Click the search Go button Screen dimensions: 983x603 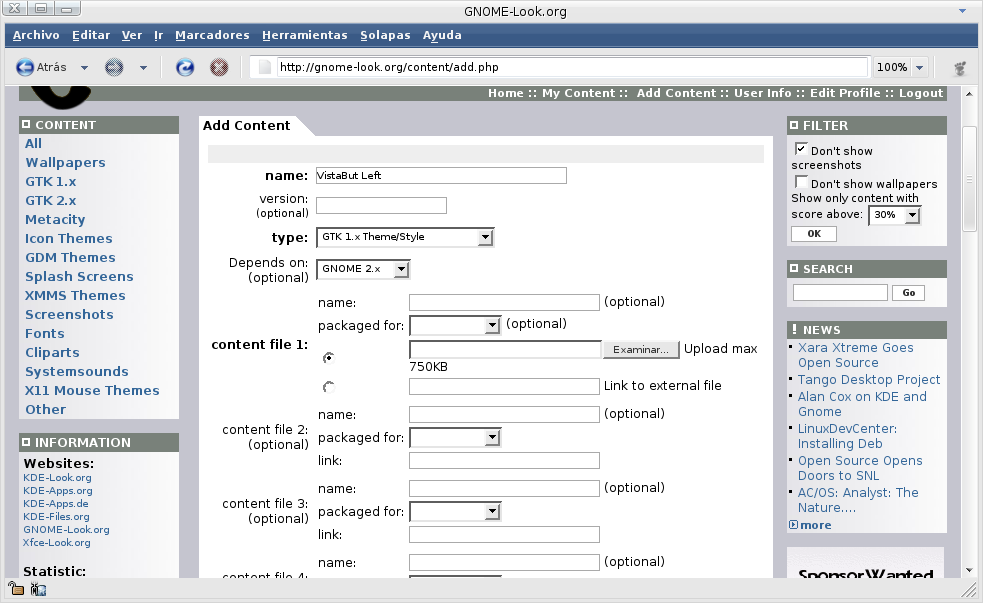(x=908, y=293)
